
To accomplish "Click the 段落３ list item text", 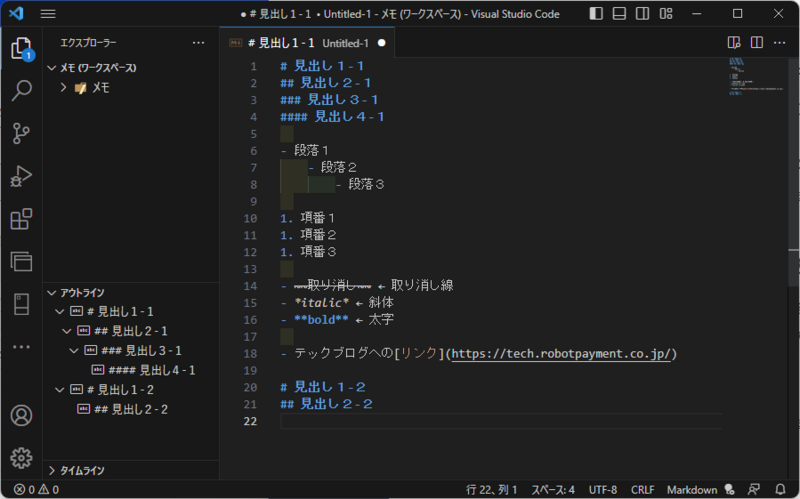I will point(366,184).
